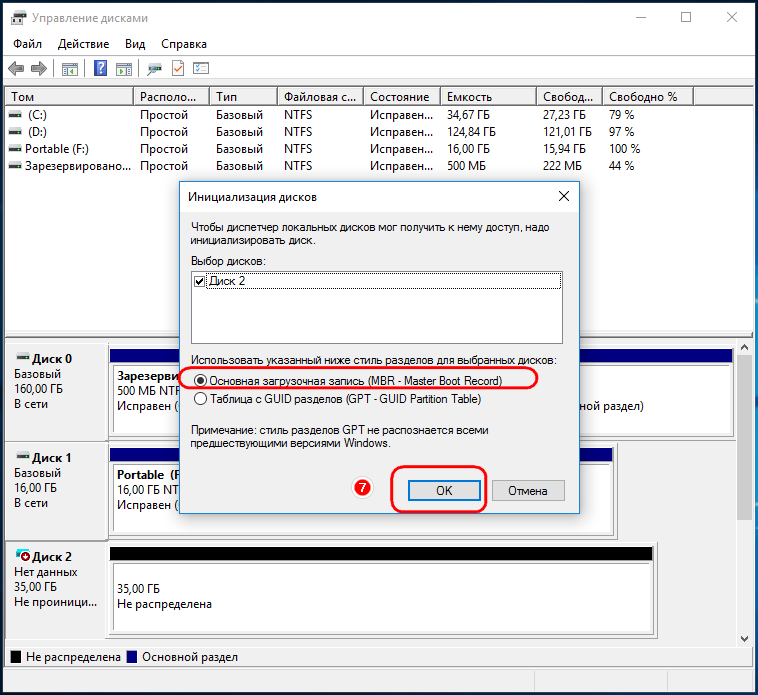Open the Файл menu
The height and width of the screenshot is (695, 758).
pos(28,44)
